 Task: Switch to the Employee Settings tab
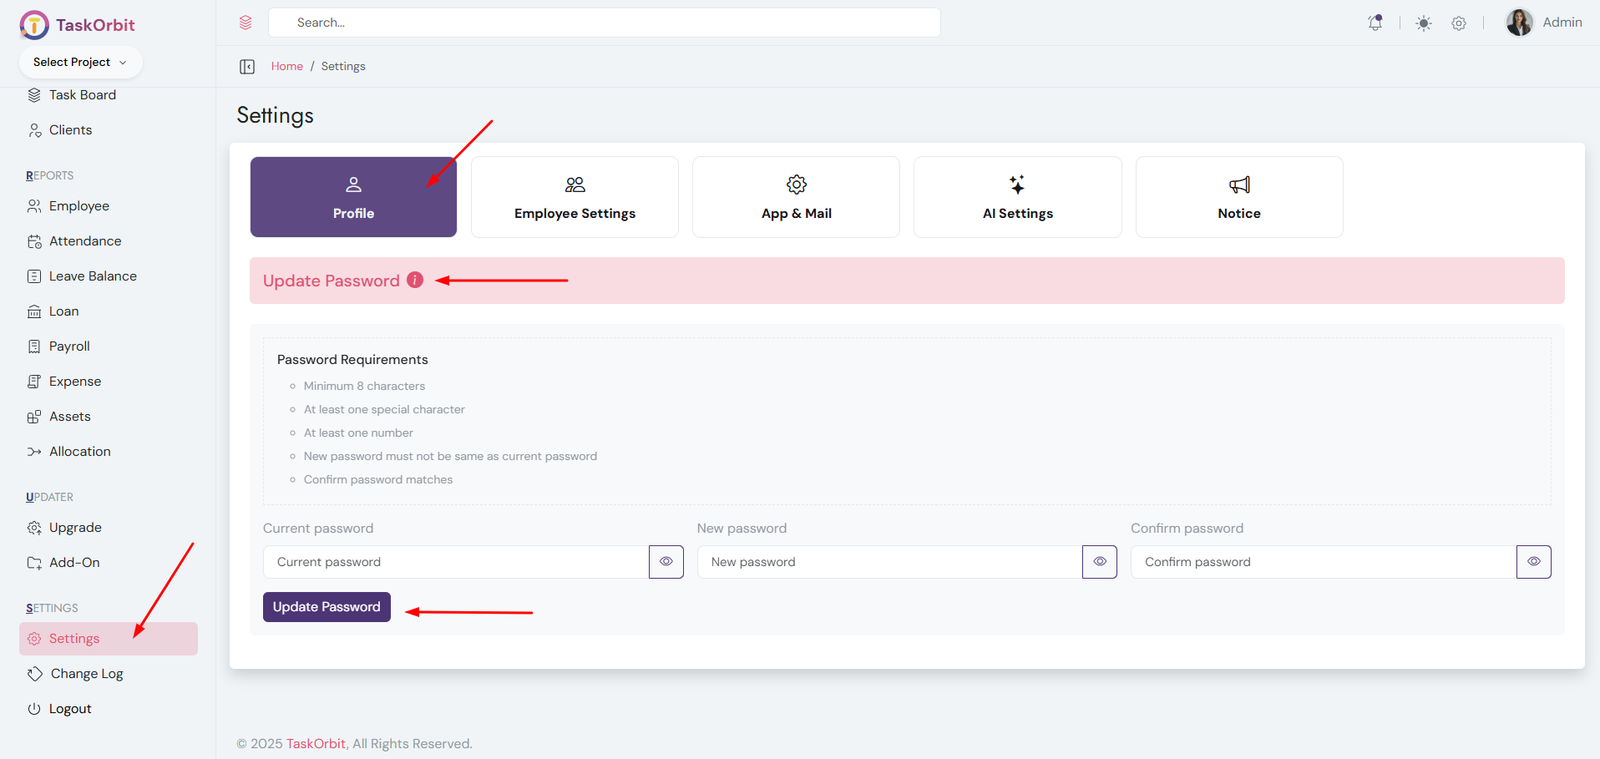click(575, 197)
